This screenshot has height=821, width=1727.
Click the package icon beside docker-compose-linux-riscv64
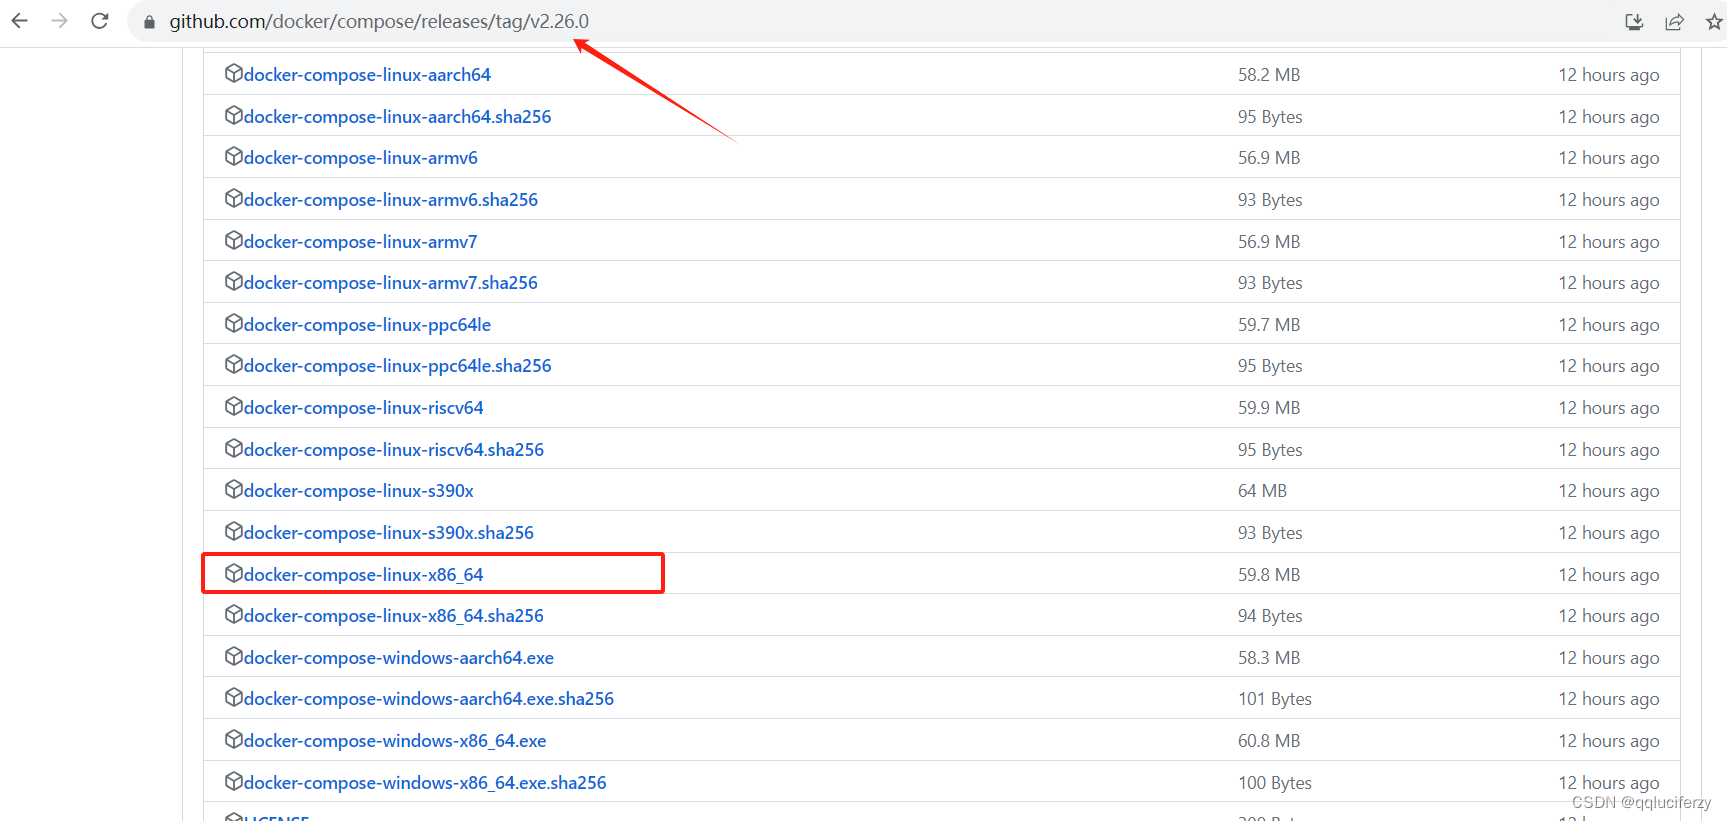click(x=233, y=406)
